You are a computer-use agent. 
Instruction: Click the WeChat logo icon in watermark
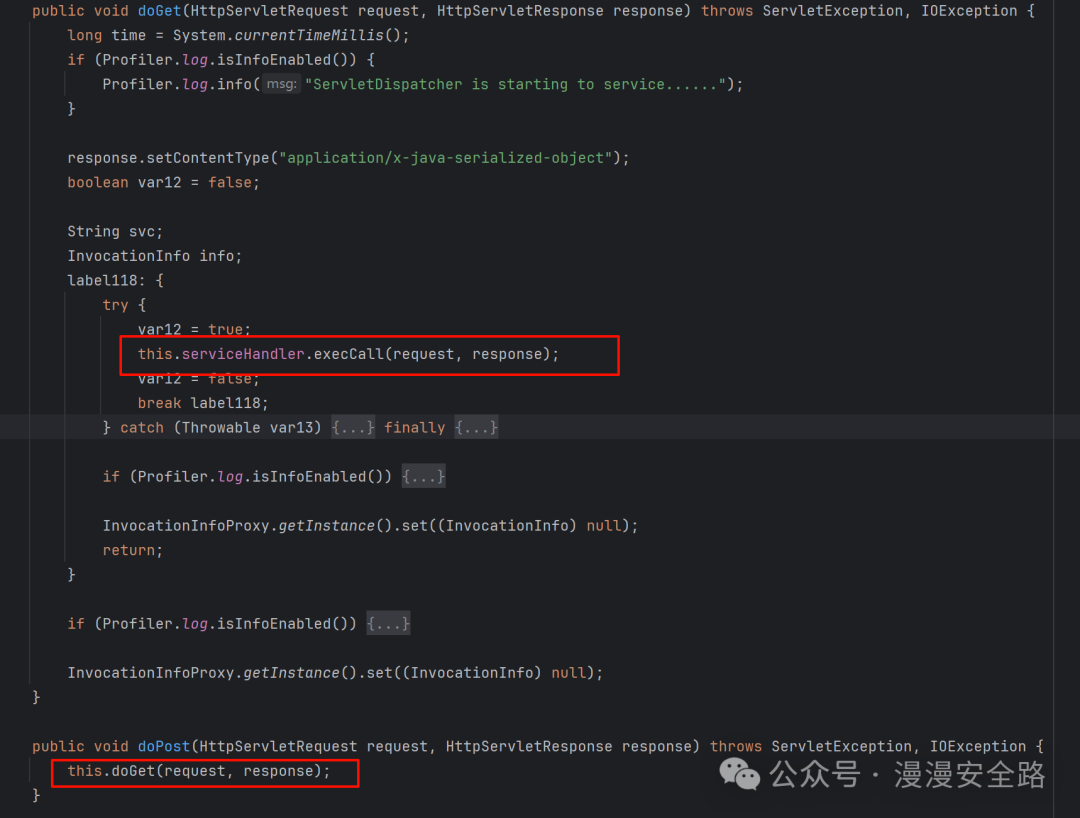[741, 773]
